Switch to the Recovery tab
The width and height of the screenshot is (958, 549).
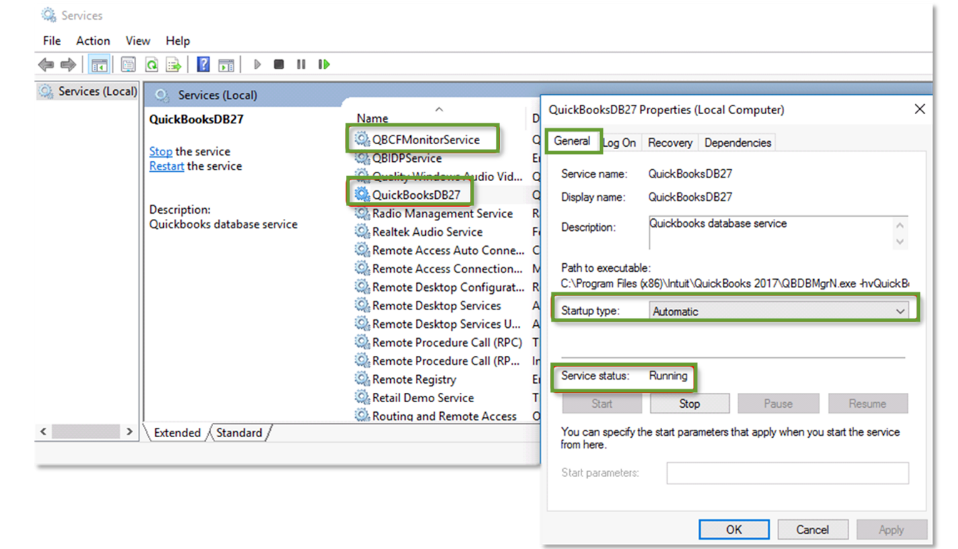tap(670, 143)
